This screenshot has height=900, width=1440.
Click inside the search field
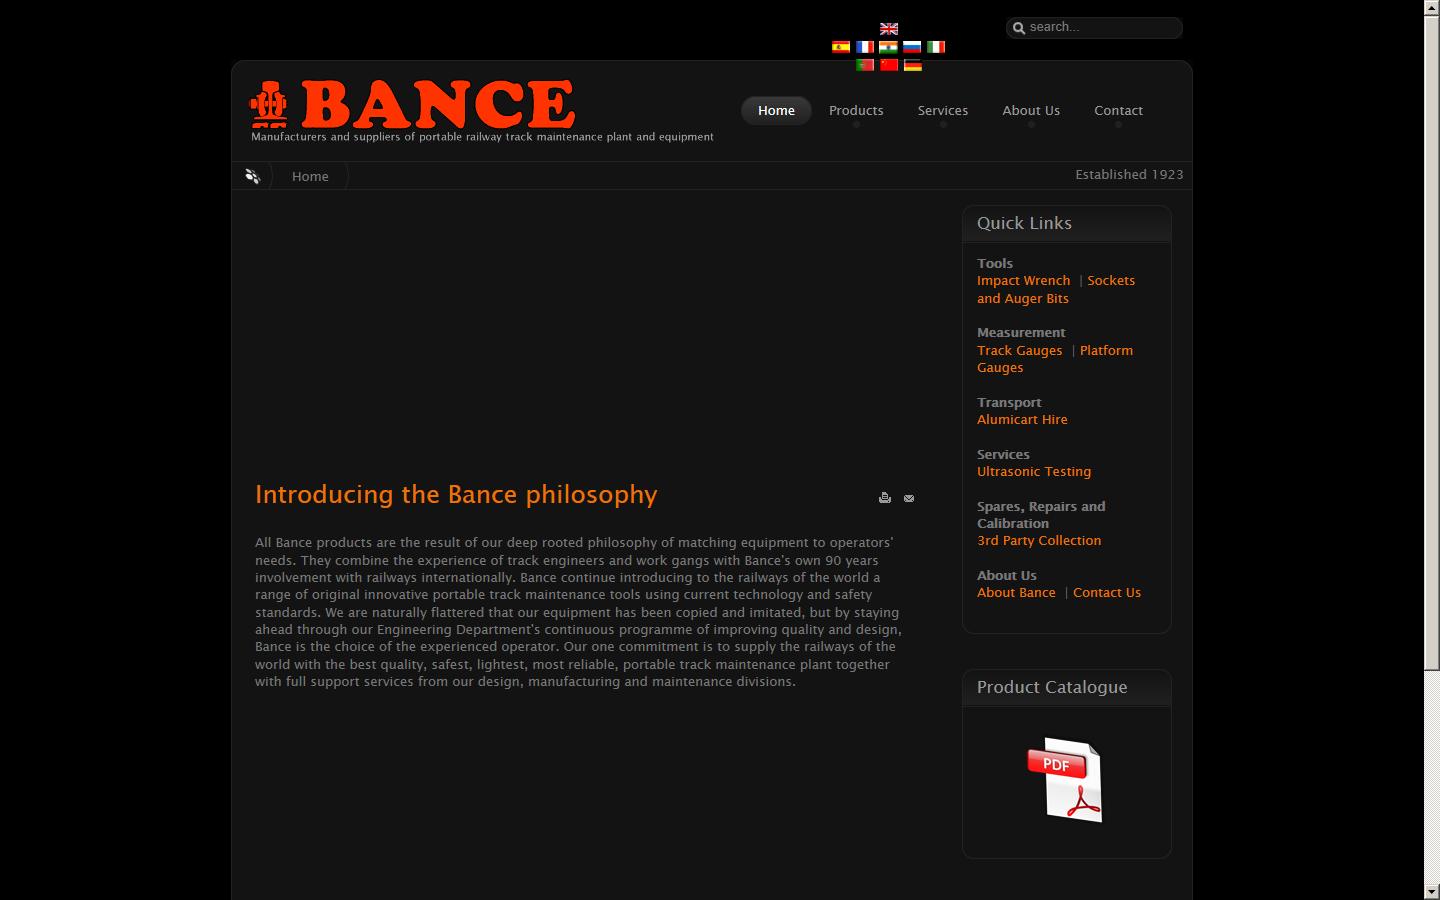(1094, 27)
